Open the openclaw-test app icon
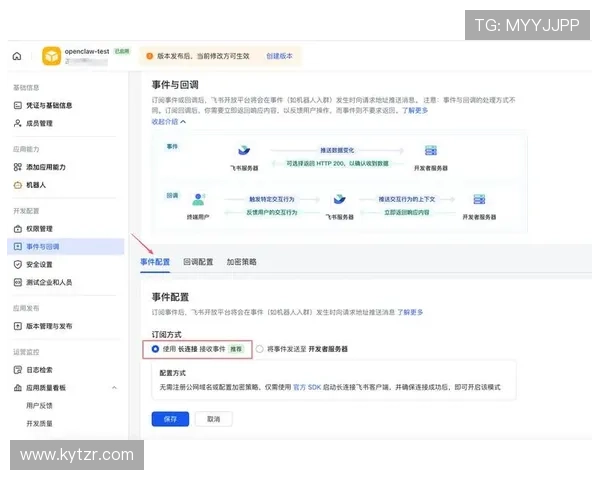 (x=51, y=56)
